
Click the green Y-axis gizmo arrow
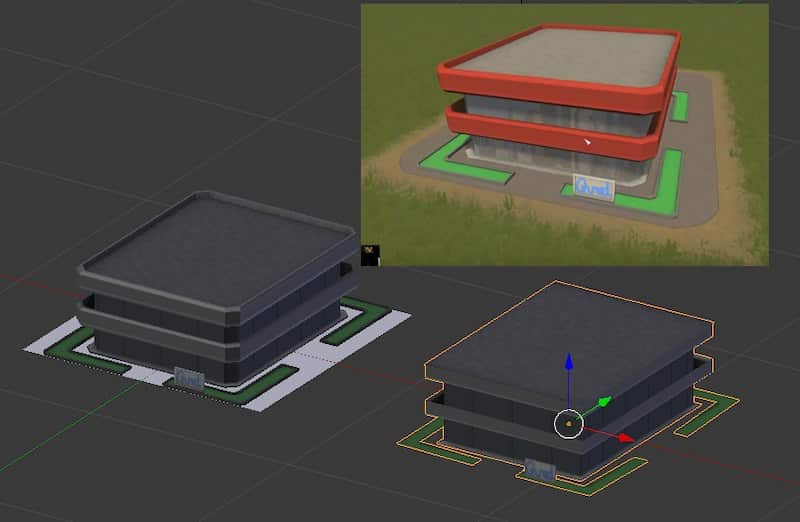click(604, 401)
